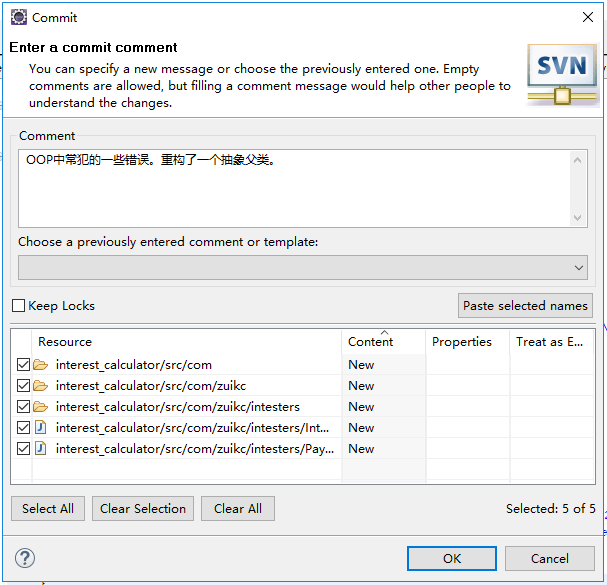Enable the Keep Locks checkbox
Screen dimensions: 607x585
click(19, 306)
